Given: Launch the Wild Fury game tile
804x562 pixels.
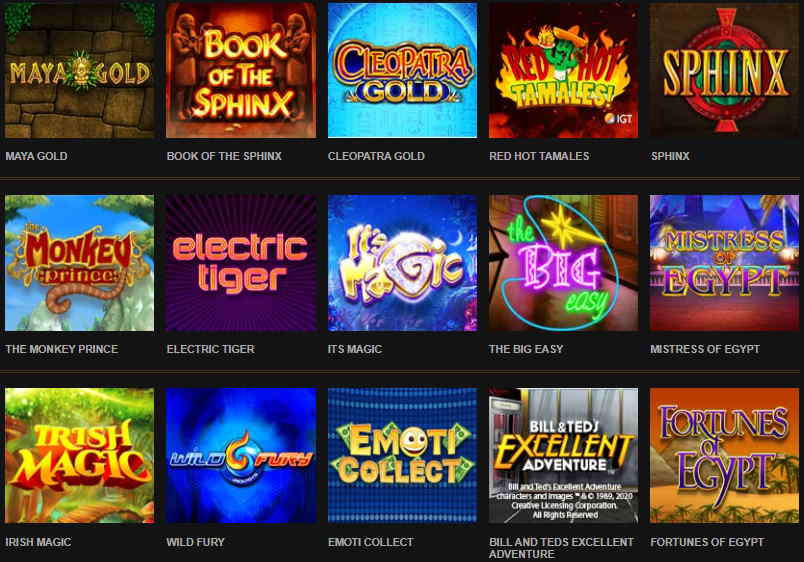Looking at the screenshot, I should [241, 456].
